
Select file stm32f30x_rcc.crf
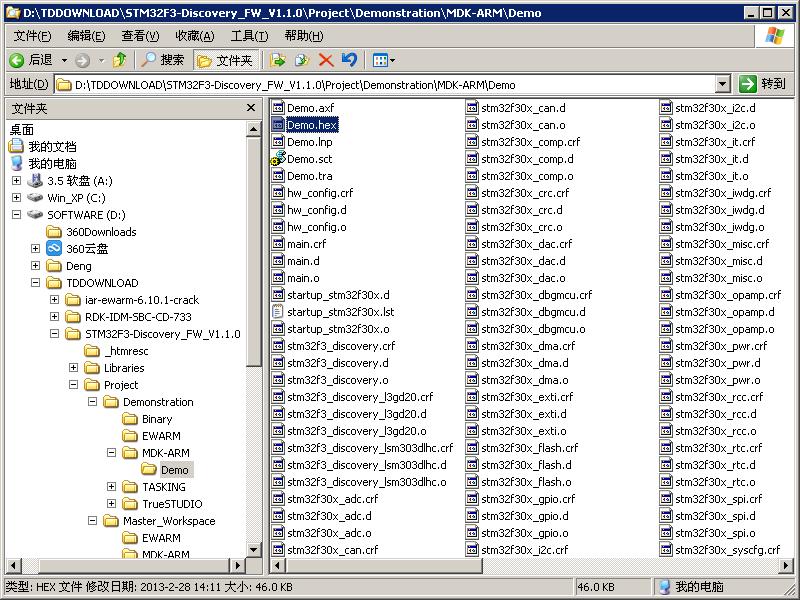[x=719, y=397]
